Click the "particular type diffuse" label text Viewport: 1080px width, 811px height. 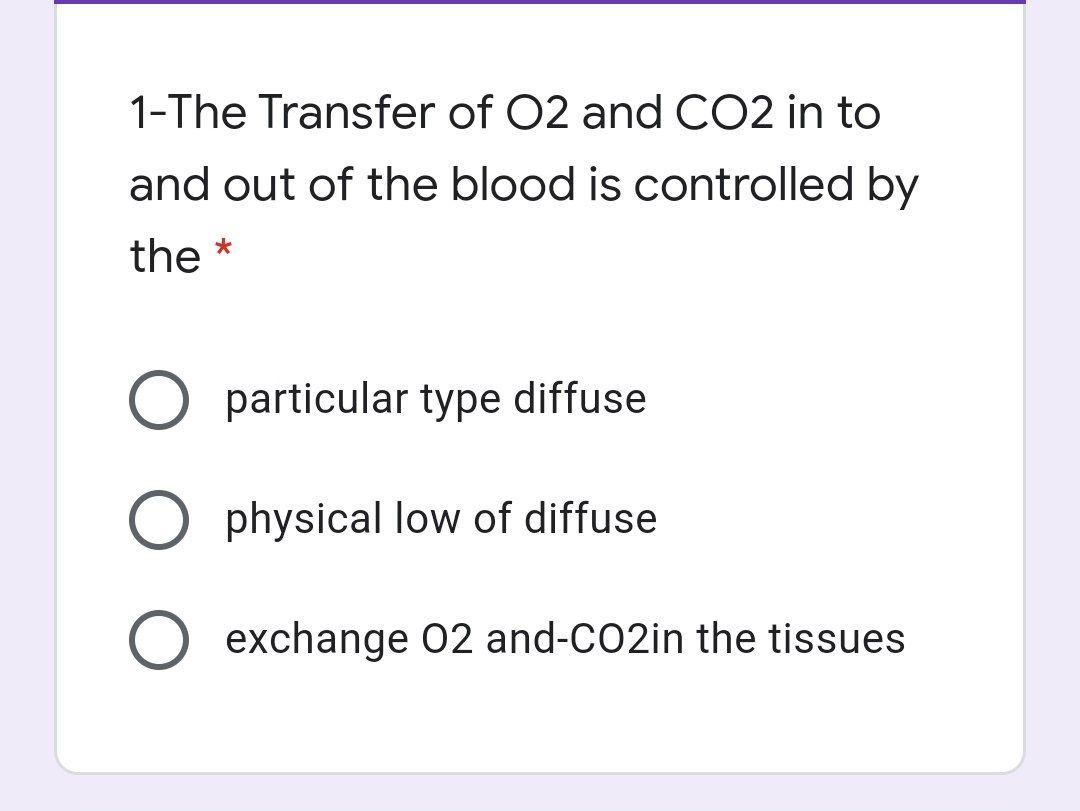coord(436,399)
